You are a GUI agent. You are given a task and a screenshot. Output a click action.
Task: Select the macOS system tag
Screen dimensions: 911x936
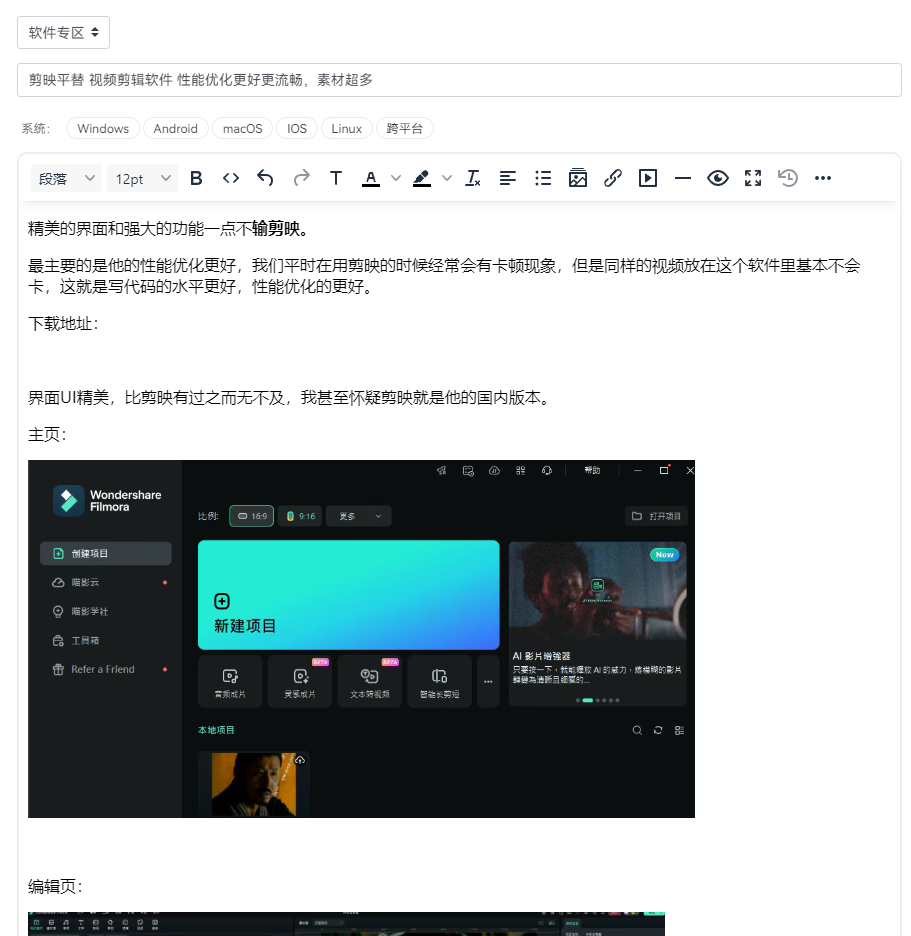(242, 128)
